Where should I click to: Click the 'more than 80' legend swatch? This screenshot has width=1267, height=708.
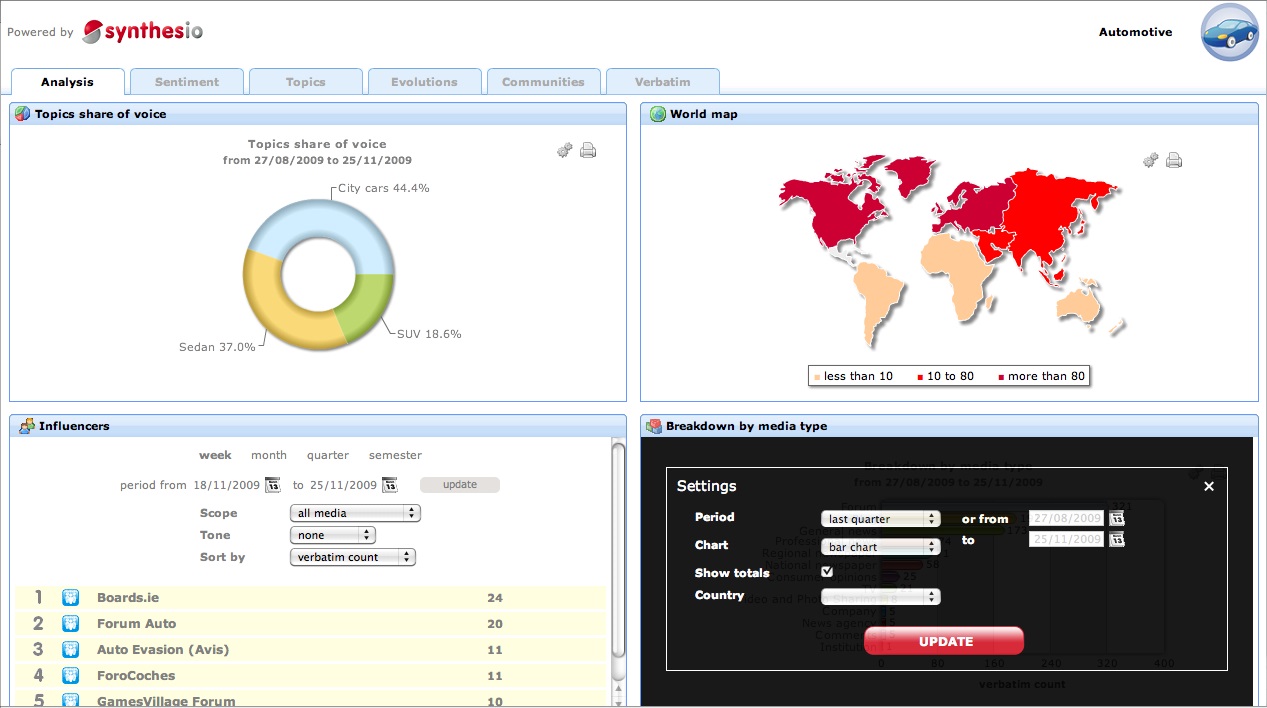click(1000, 377)
